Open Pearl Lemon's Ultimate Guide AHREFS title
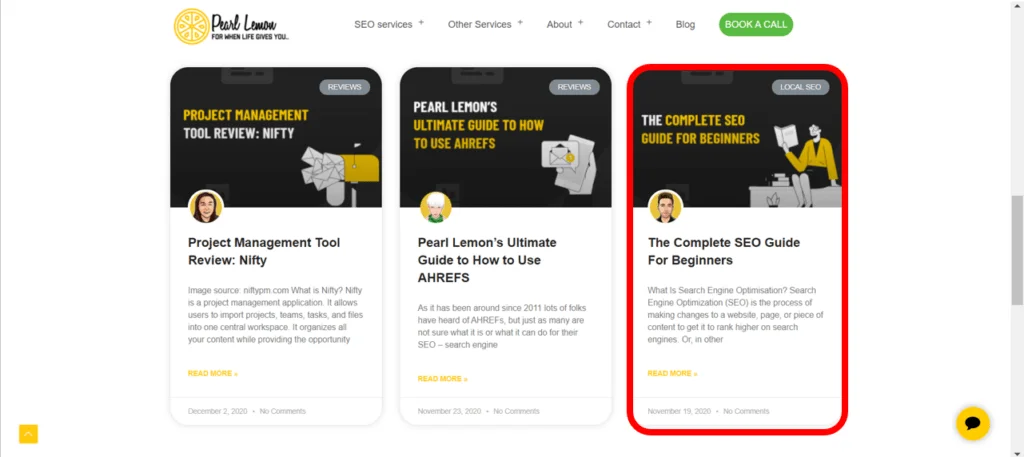Image resolution: width=1024 pixels, height=457 pixels. 487,260
